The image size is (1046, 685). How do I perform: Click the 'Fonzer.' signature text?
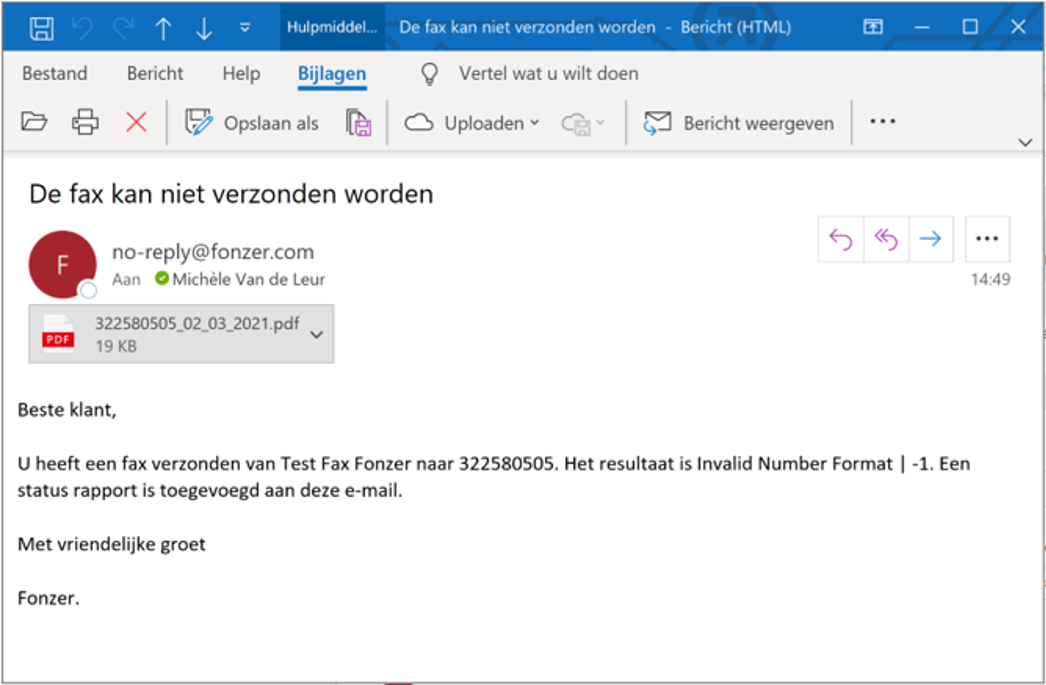pos(49,598)
